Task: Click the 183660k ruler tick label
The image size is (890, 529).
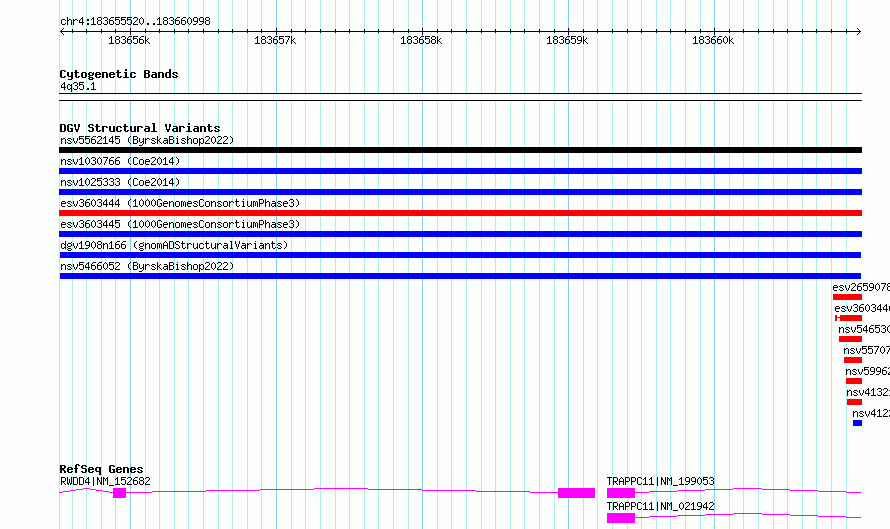Action: coord(713,41)
